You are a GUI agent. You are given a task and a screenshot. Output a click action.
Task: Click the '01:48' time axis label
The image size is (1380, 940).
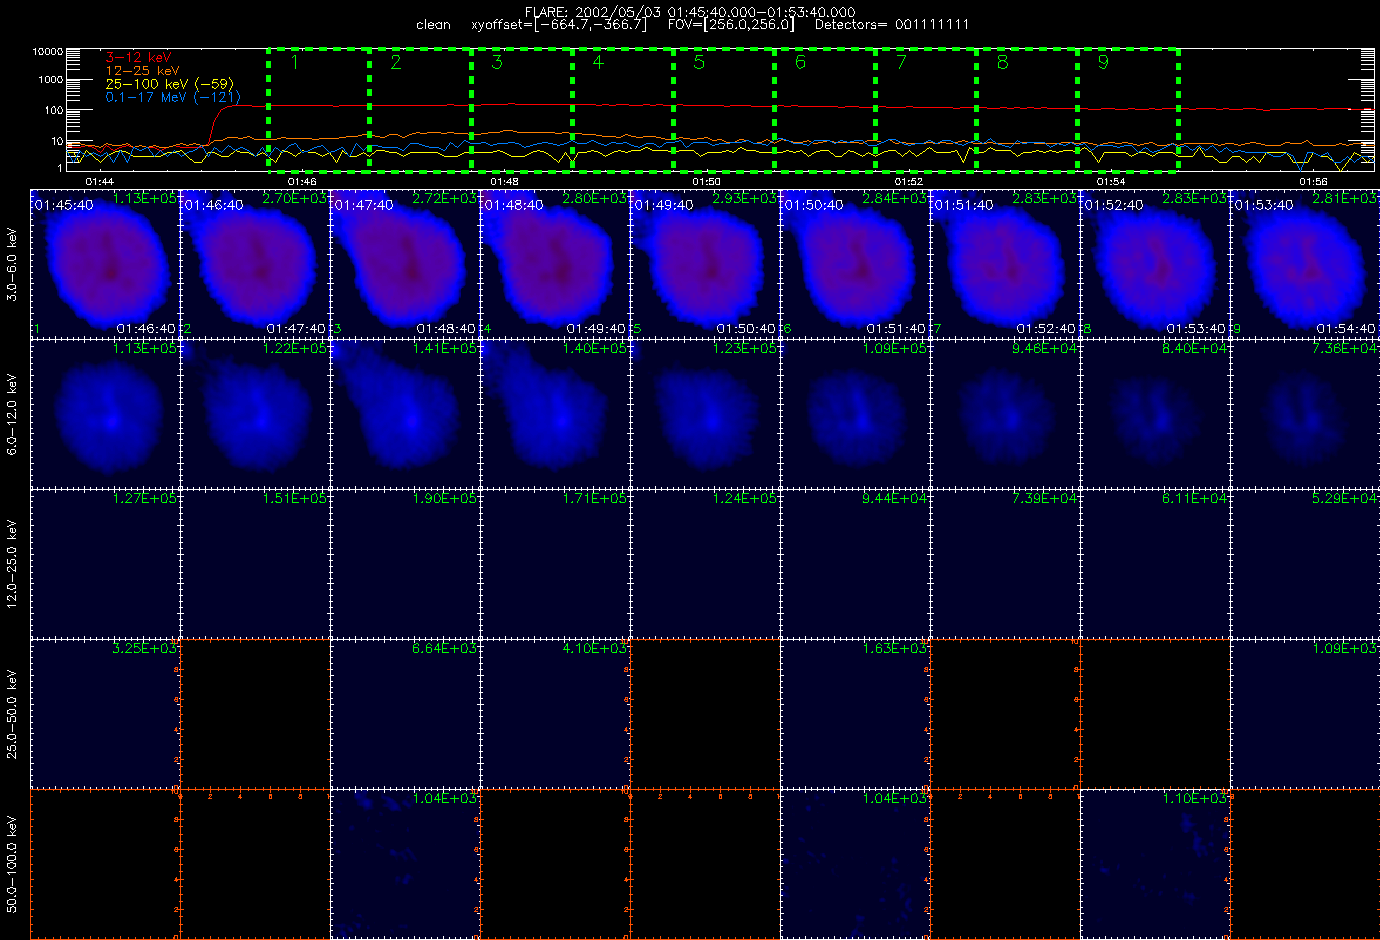(504, 182)
